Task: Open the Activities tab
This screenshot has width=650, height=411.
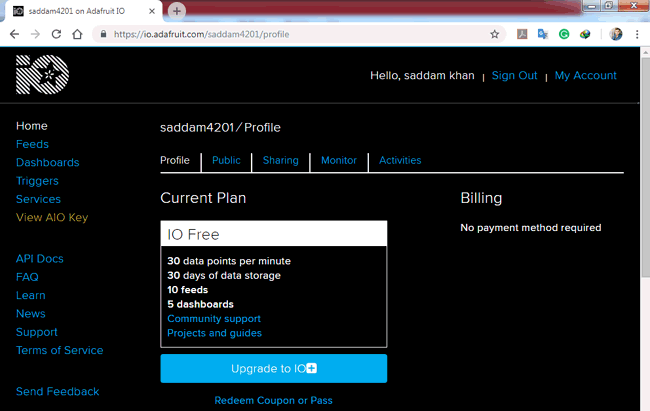Action: point(400,160)
